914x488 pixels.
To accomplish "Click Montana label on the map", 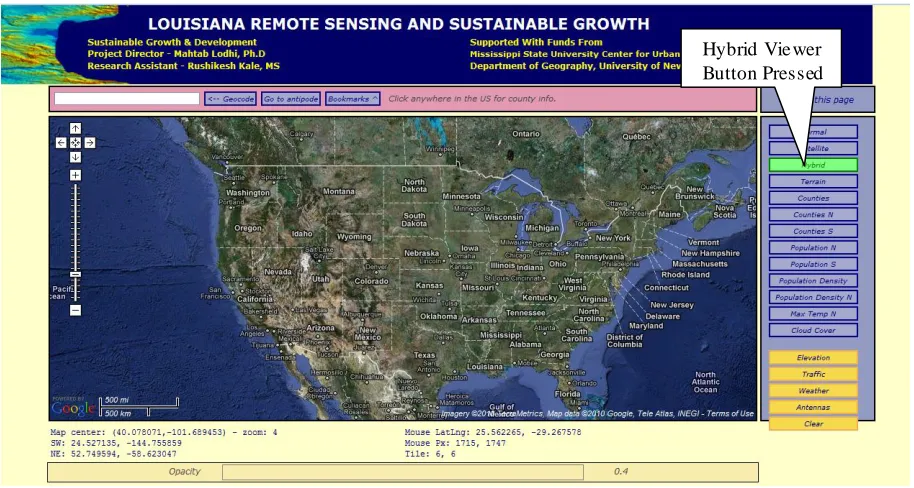I will click(339, 191).
